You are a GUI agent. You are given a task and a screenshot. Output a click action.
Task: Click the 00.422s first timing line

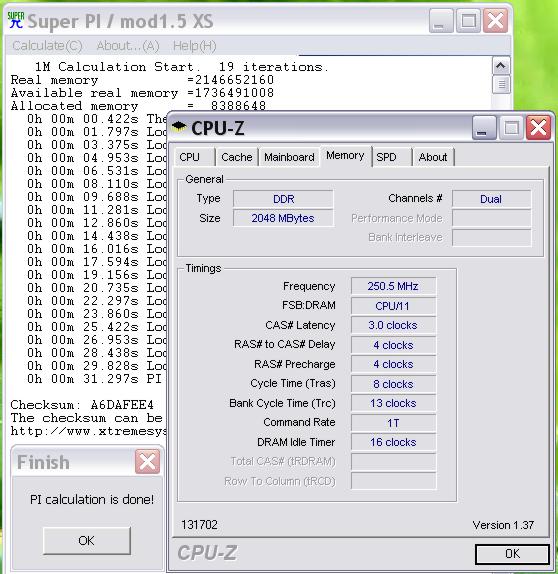(97, 119)
